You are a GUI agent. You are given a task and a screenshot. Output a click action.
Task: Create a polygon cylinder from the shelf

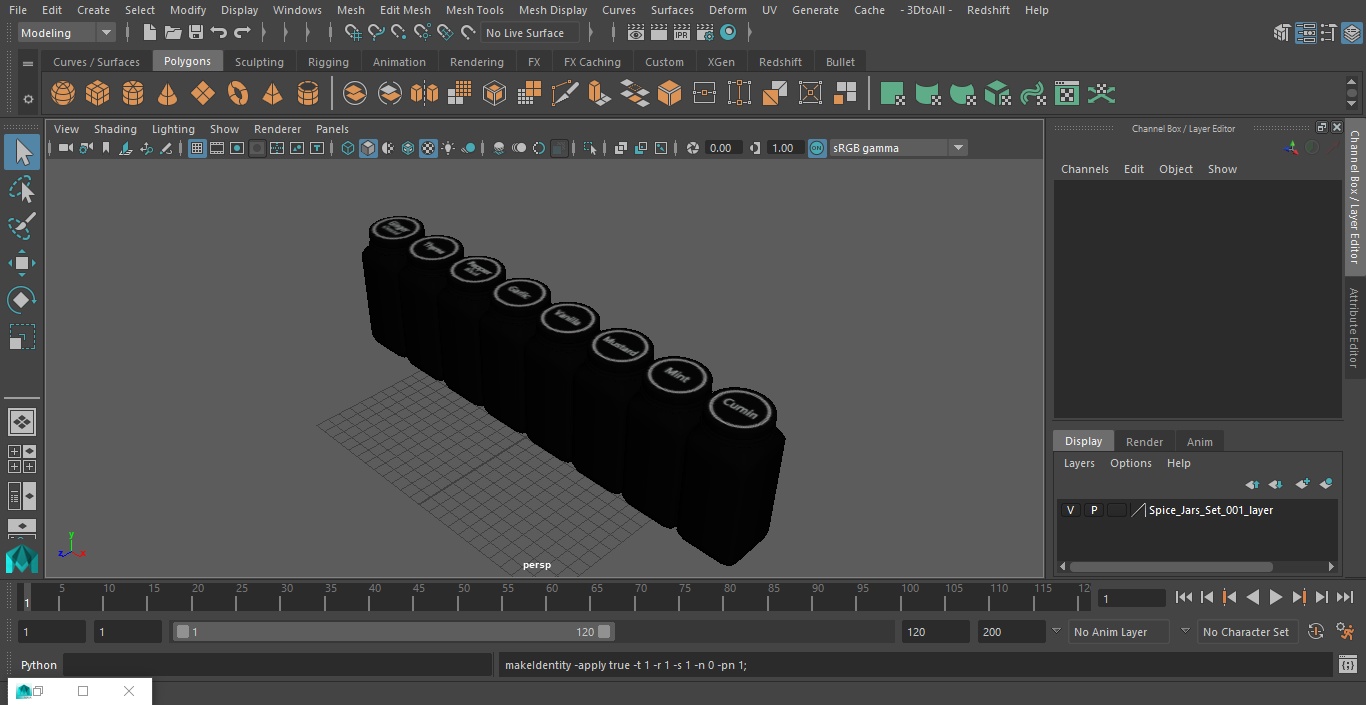click(133, 94)
